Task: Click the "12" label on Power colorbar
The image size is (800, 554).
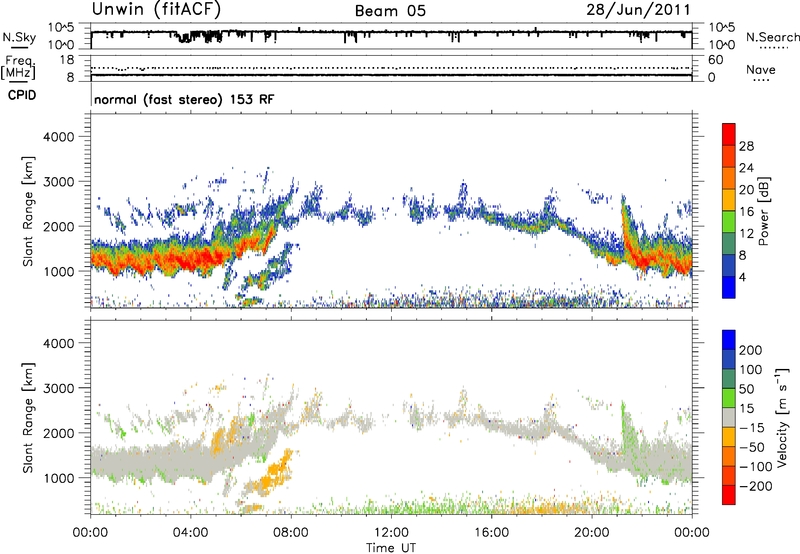Action: coord(746,234)
